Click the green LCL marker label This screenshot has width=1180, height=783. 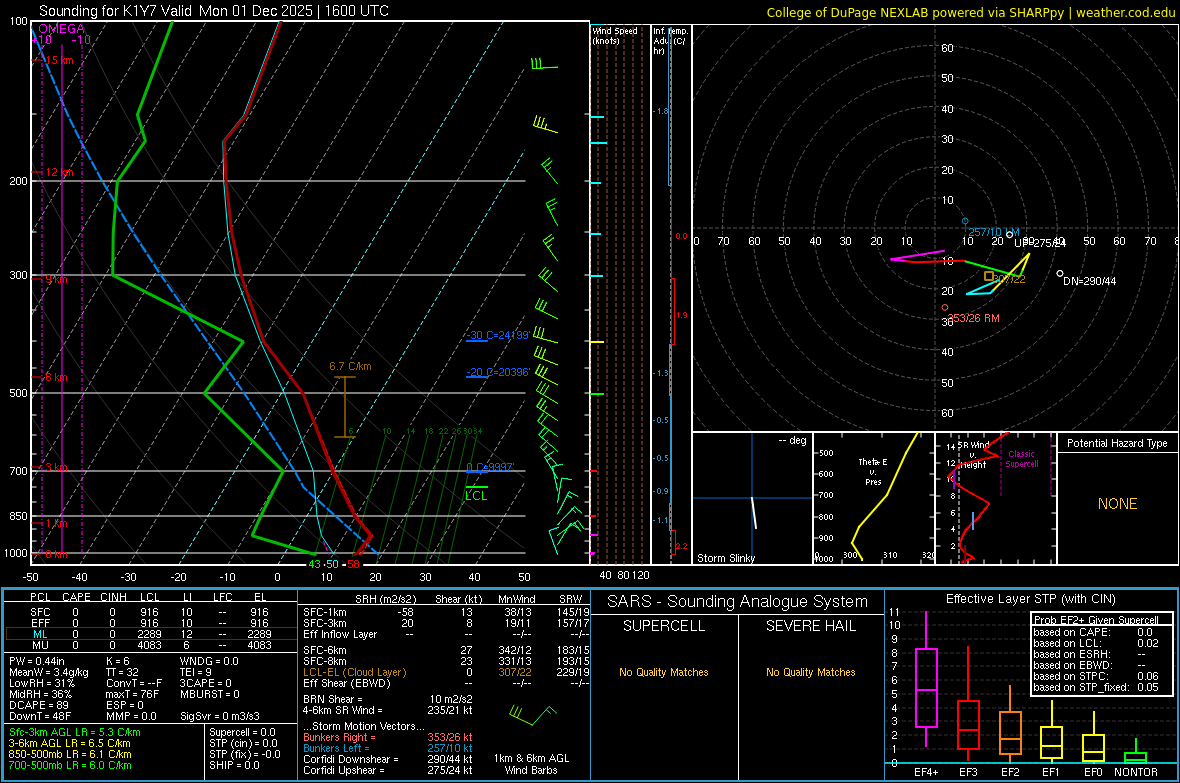click(476, 495)
